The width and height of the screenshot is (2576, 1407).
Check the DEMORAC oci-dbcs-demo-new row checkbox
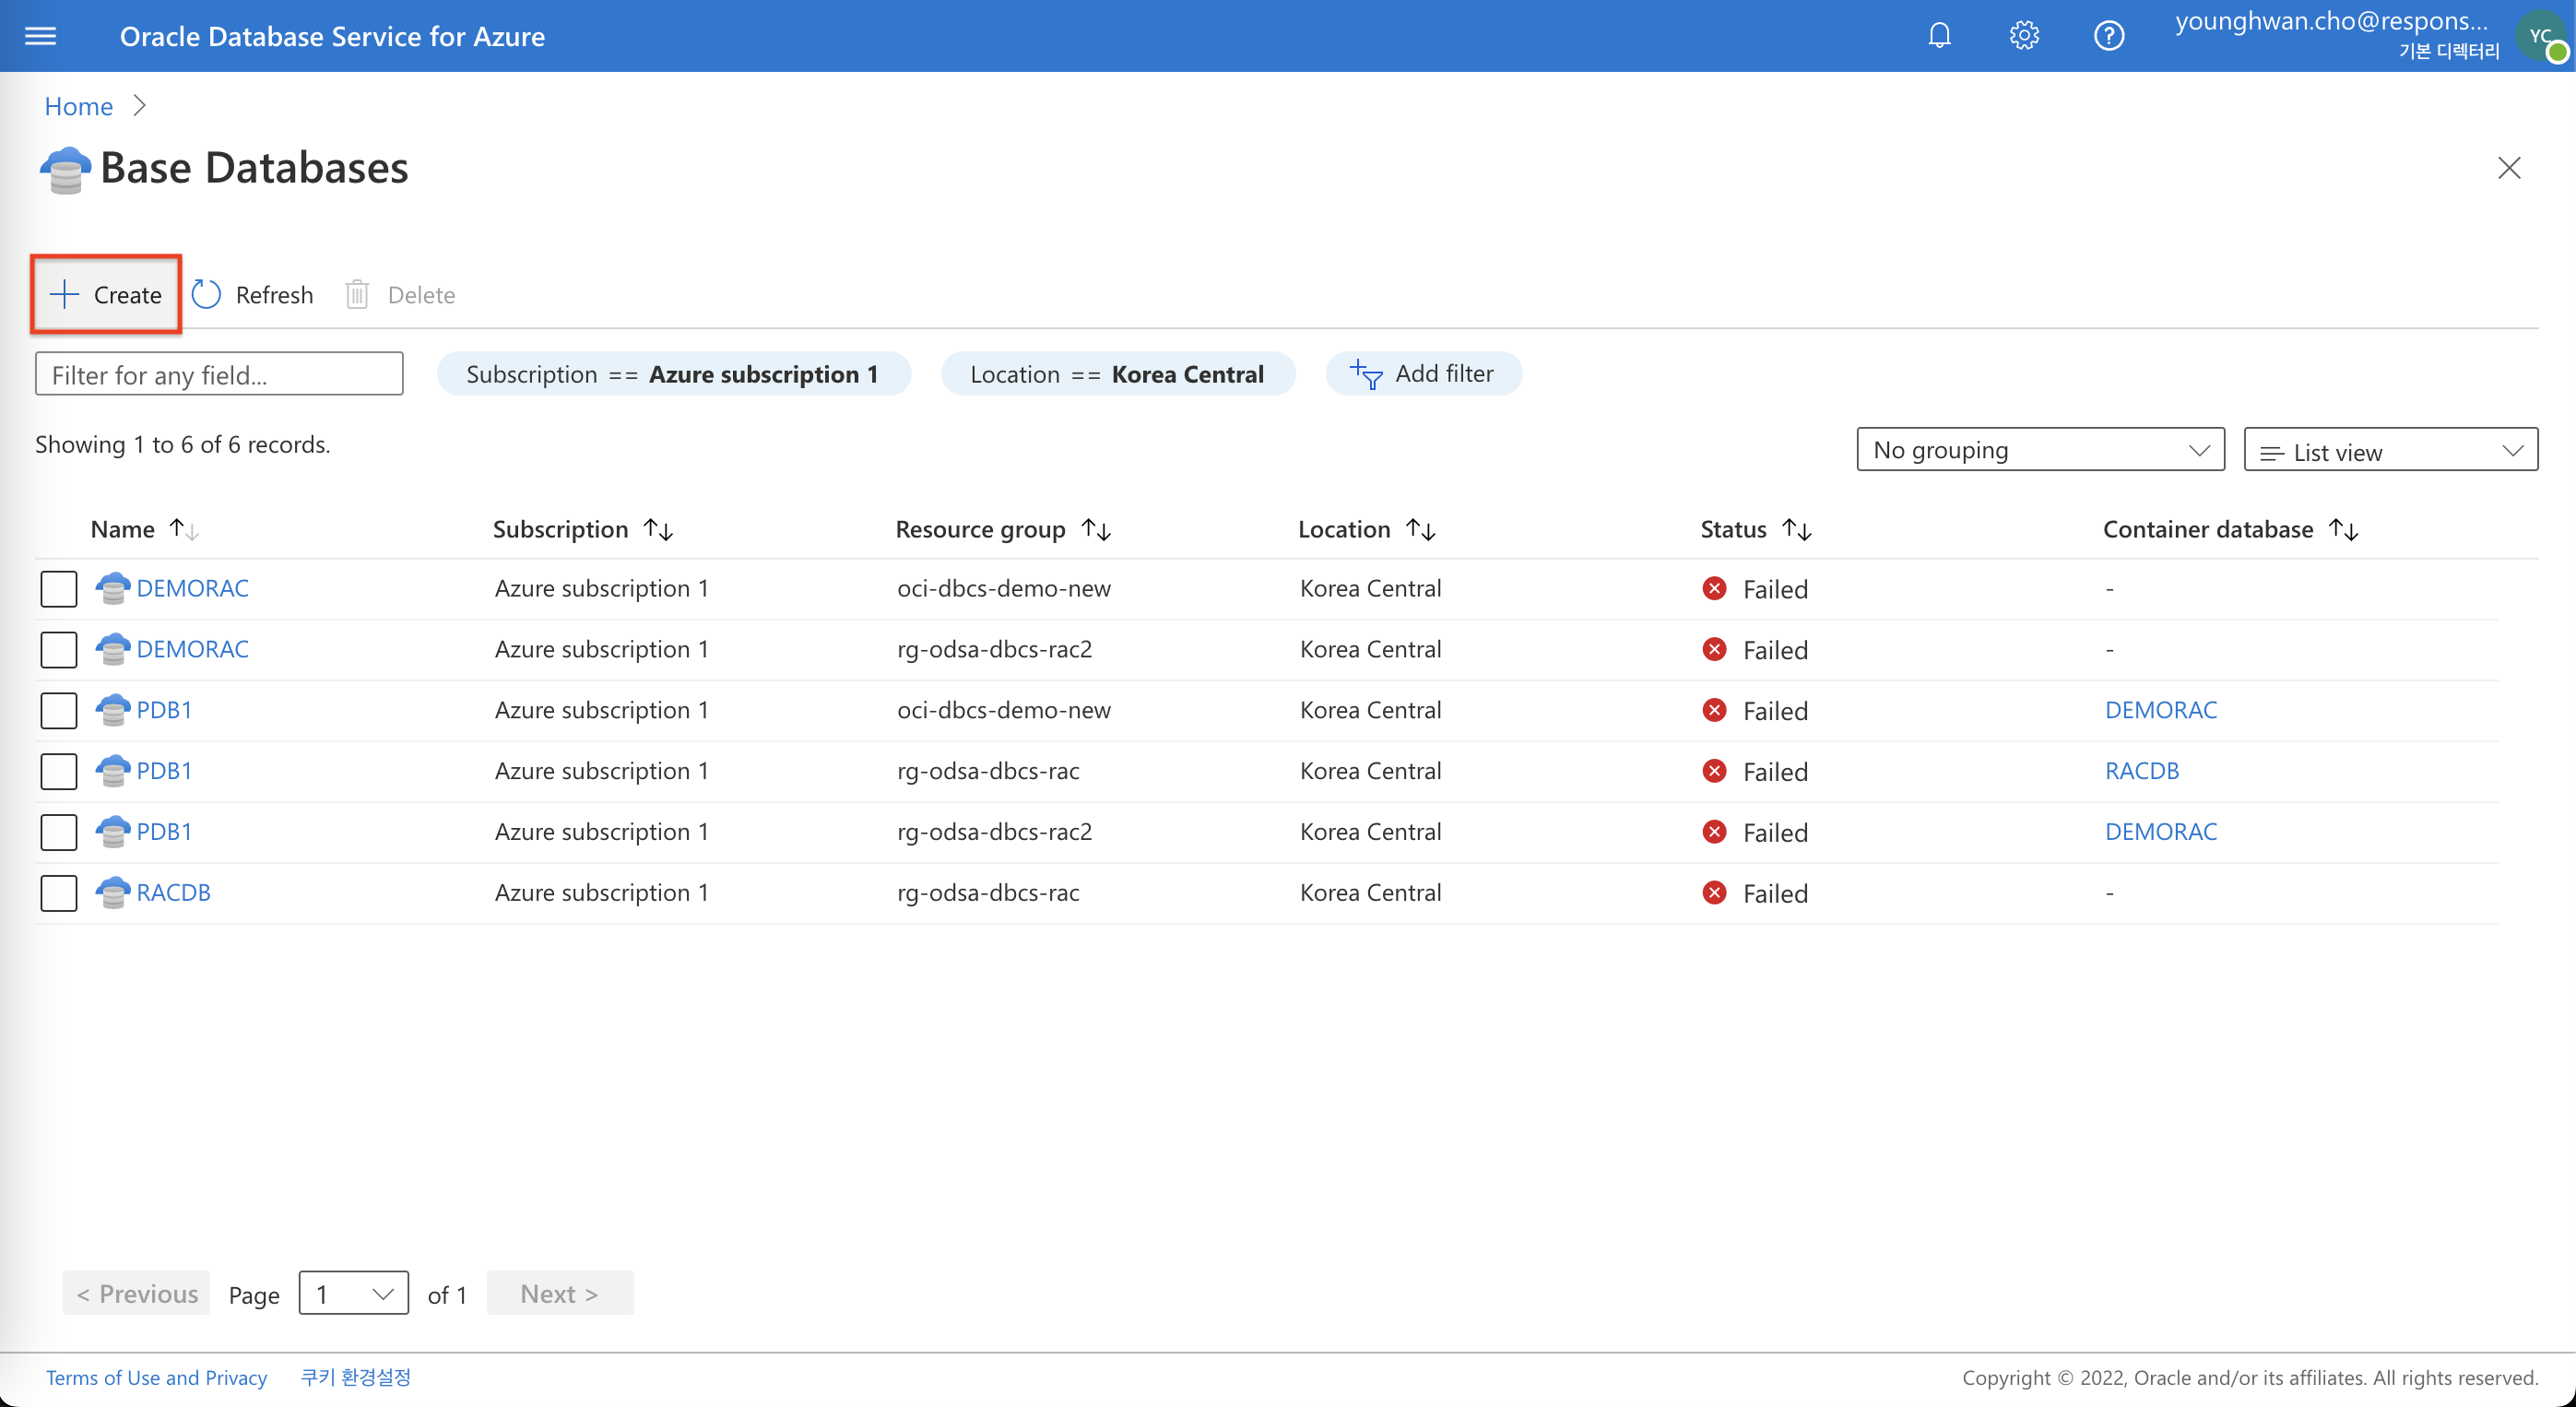coord(59,589)
